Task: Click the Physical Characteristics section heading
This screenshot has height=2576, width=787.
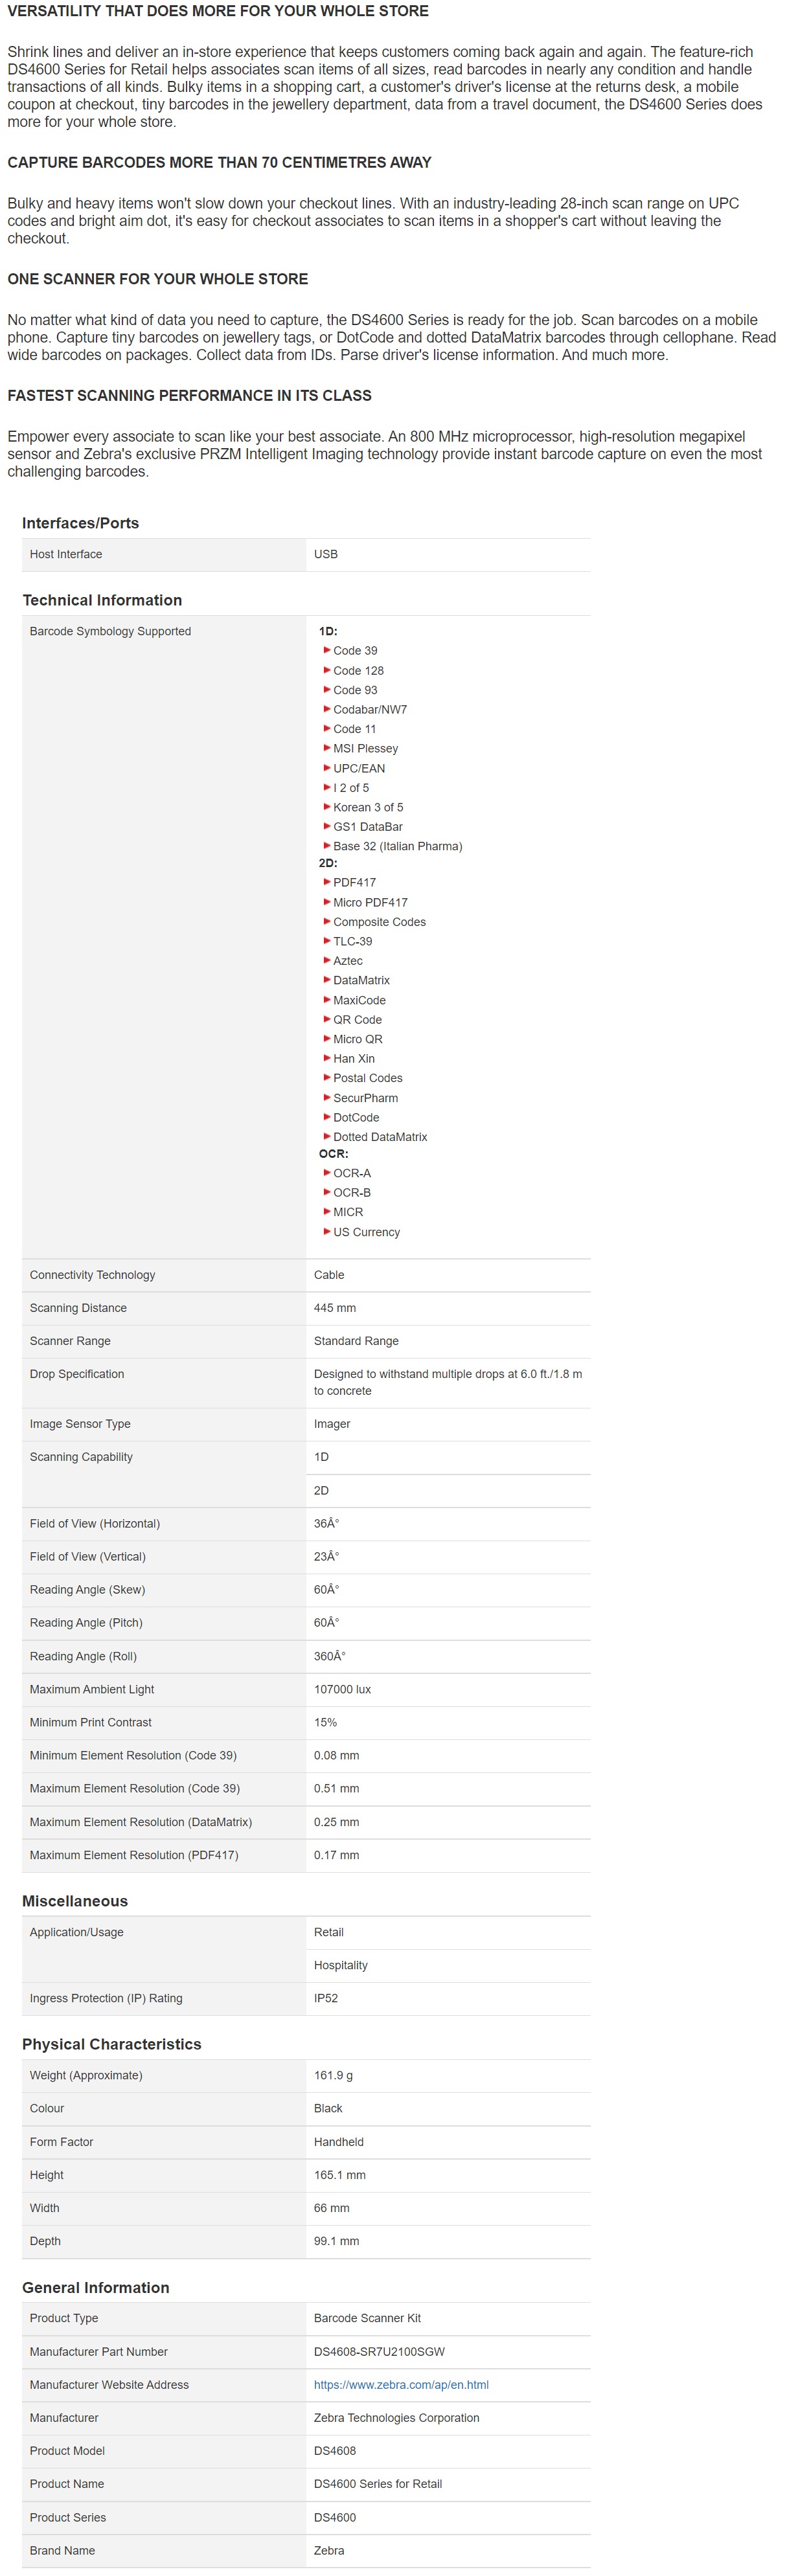Action: (x=111, y=2044)
